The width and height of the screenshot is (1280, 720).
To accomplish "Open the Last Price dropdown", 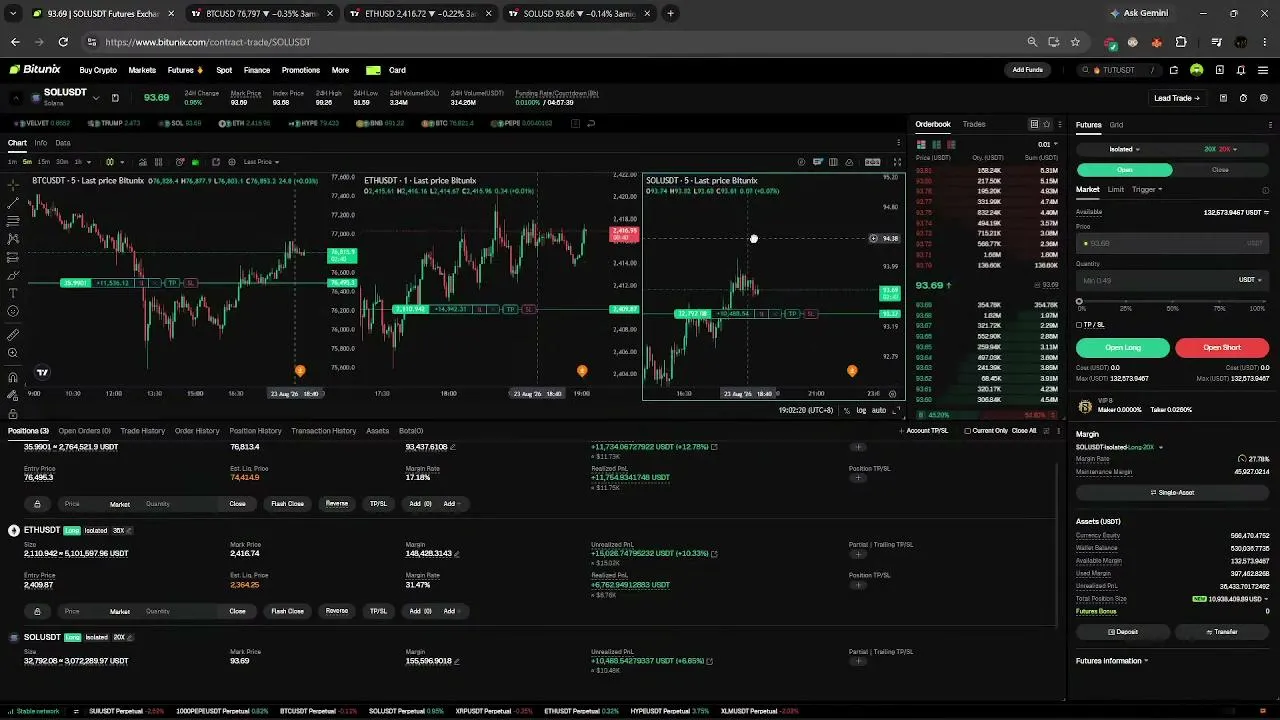I will tap(260, 162).
